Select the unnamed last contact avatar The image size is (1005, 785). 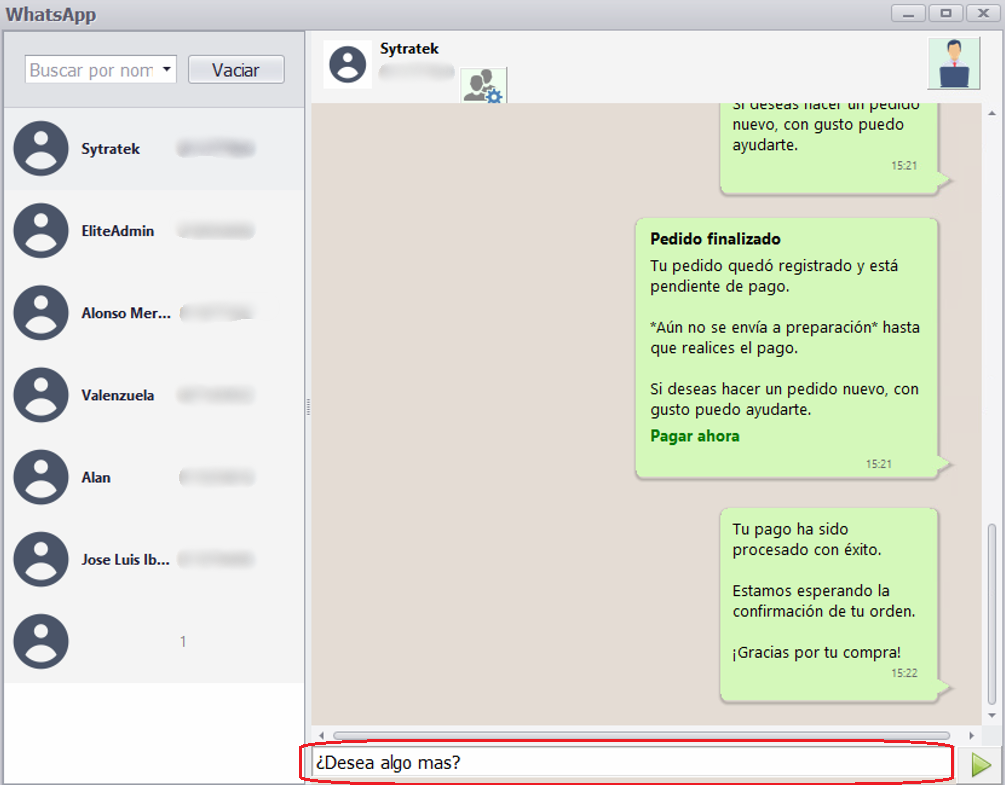tap(41, 641)
